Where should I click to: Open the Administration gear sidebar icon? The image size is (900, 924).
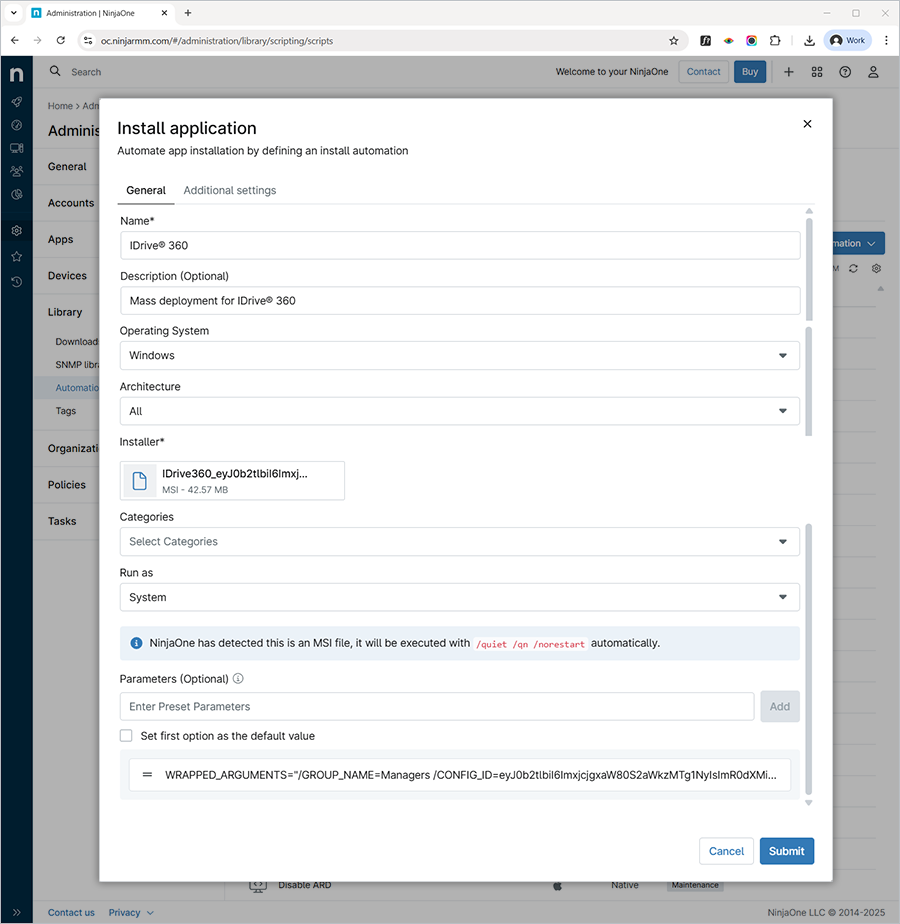pyautogui.click(x=17, y=230)
